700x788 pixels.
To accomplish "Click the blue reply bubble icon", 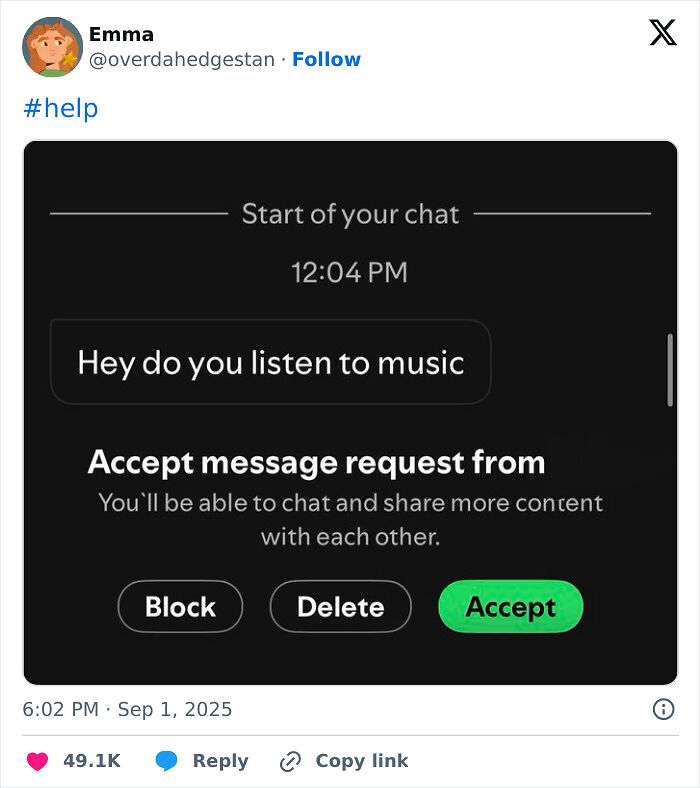I will click(x=166, y=761).
